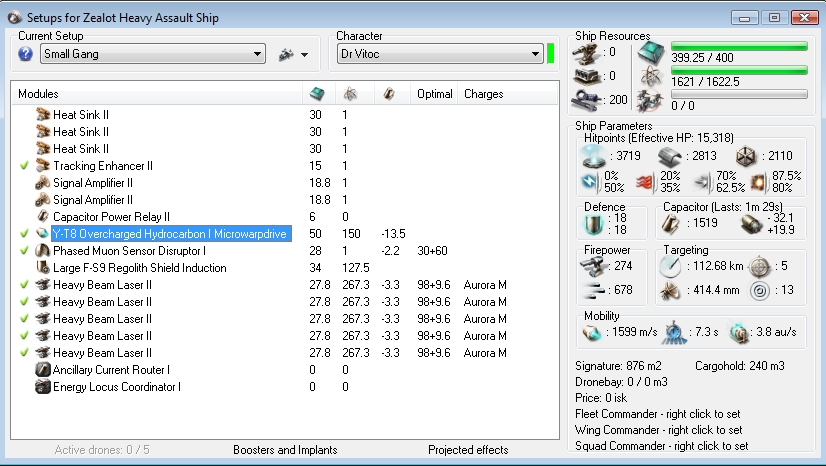
Task: Open Projected effects section
Action: (468, 450)
